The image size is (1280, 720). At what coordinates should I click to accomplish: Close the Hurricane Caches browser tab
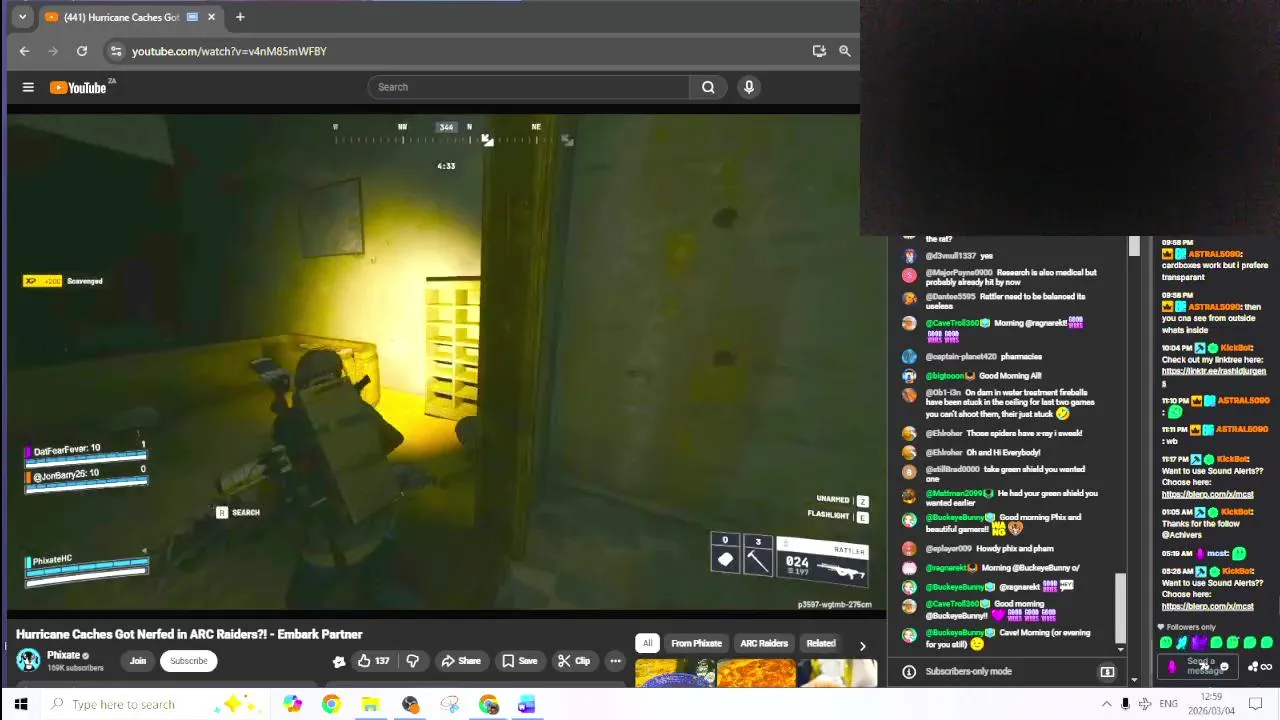tap(211, 17)
